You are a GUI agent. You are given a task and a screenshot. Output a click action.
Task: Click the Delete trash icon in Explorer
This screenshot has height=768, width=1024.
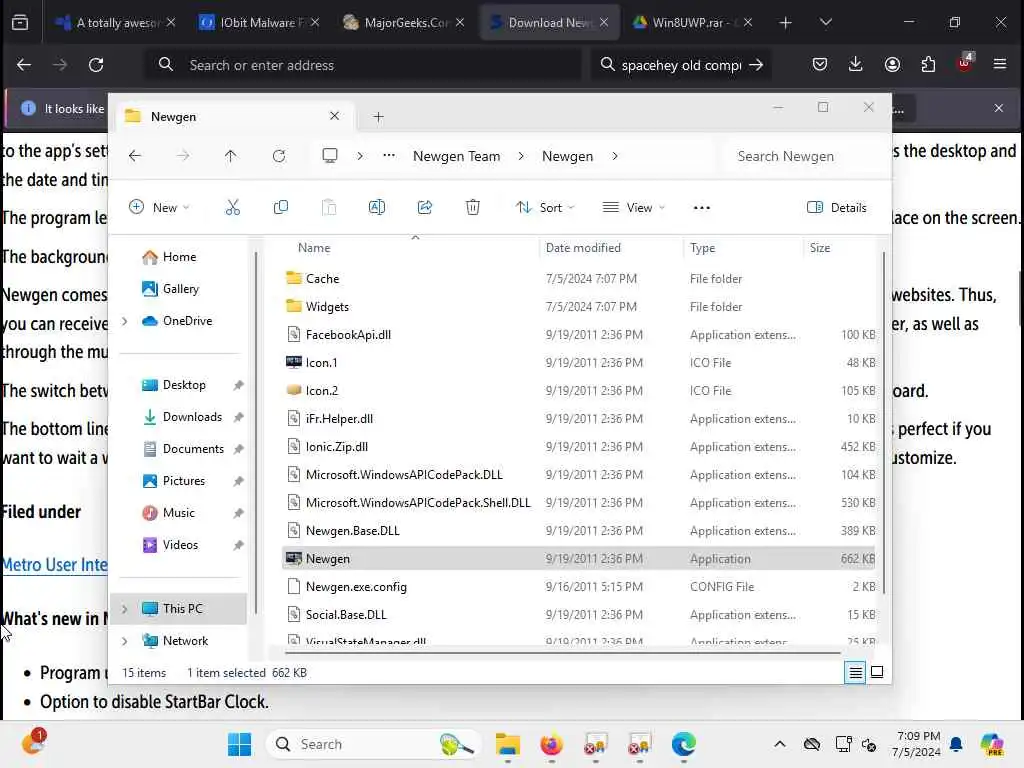click(473, 208)
